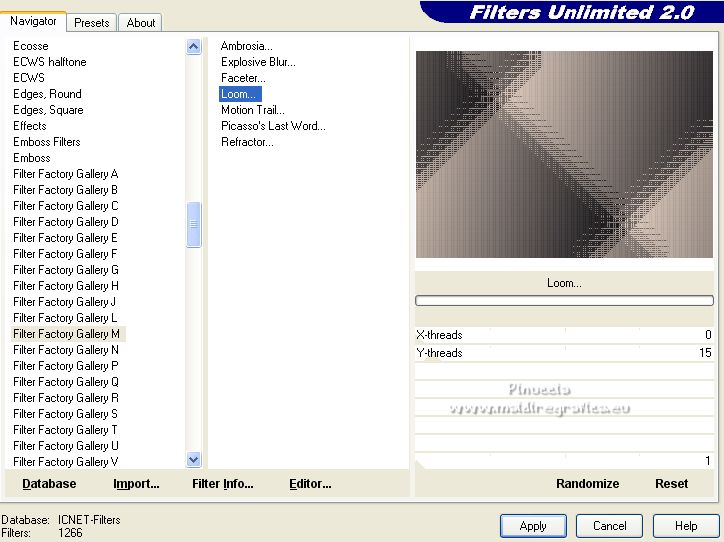Screen dimensions: 724x542
Task: Select the Edges, Square category
Action: click(x=48, y=110)
